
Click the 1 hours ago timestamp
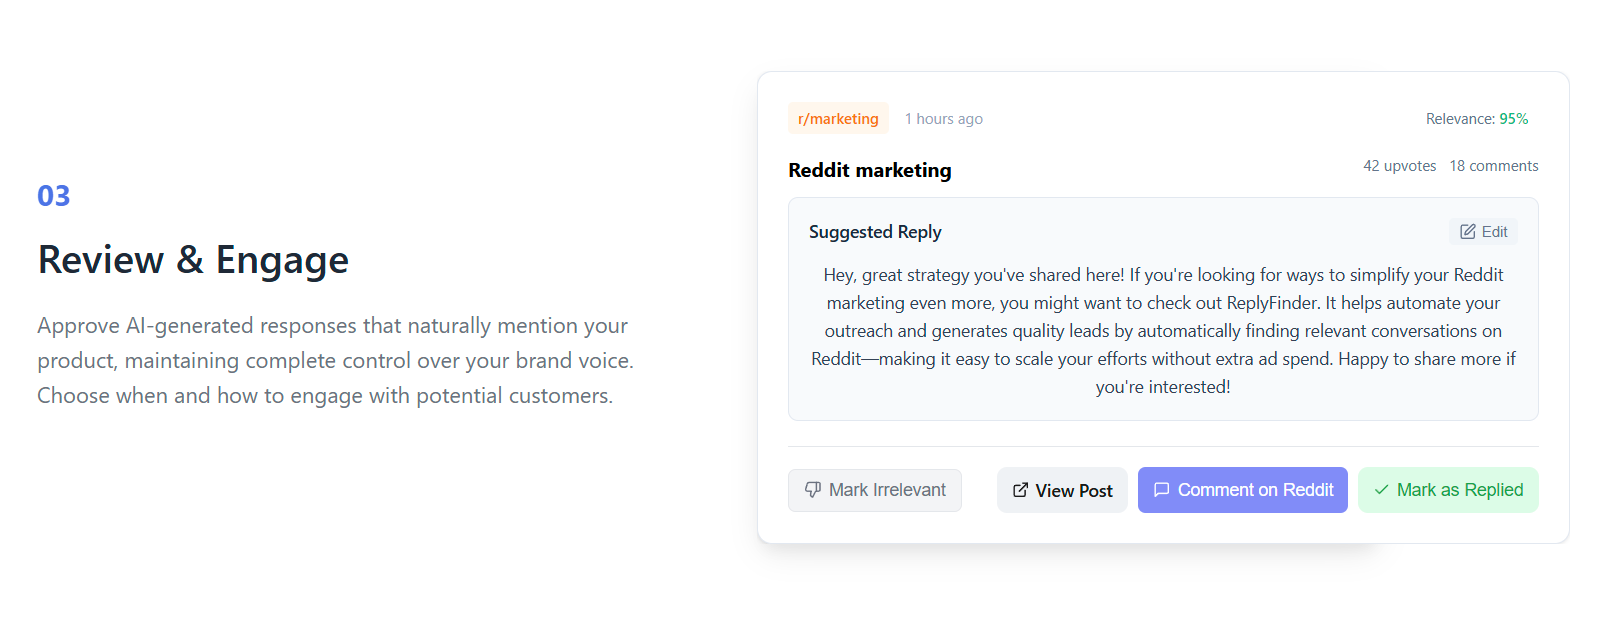[943, 119]
